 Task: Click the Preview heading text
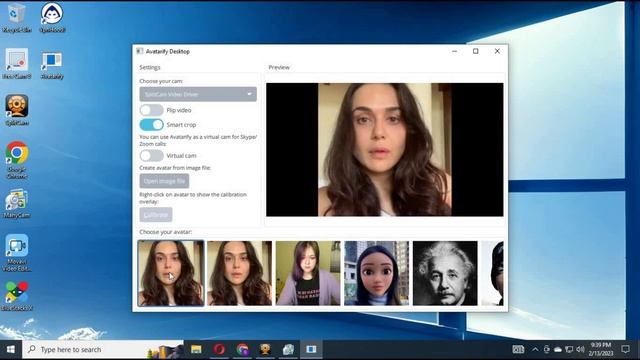pyautogui.click(x=279, y=67)
